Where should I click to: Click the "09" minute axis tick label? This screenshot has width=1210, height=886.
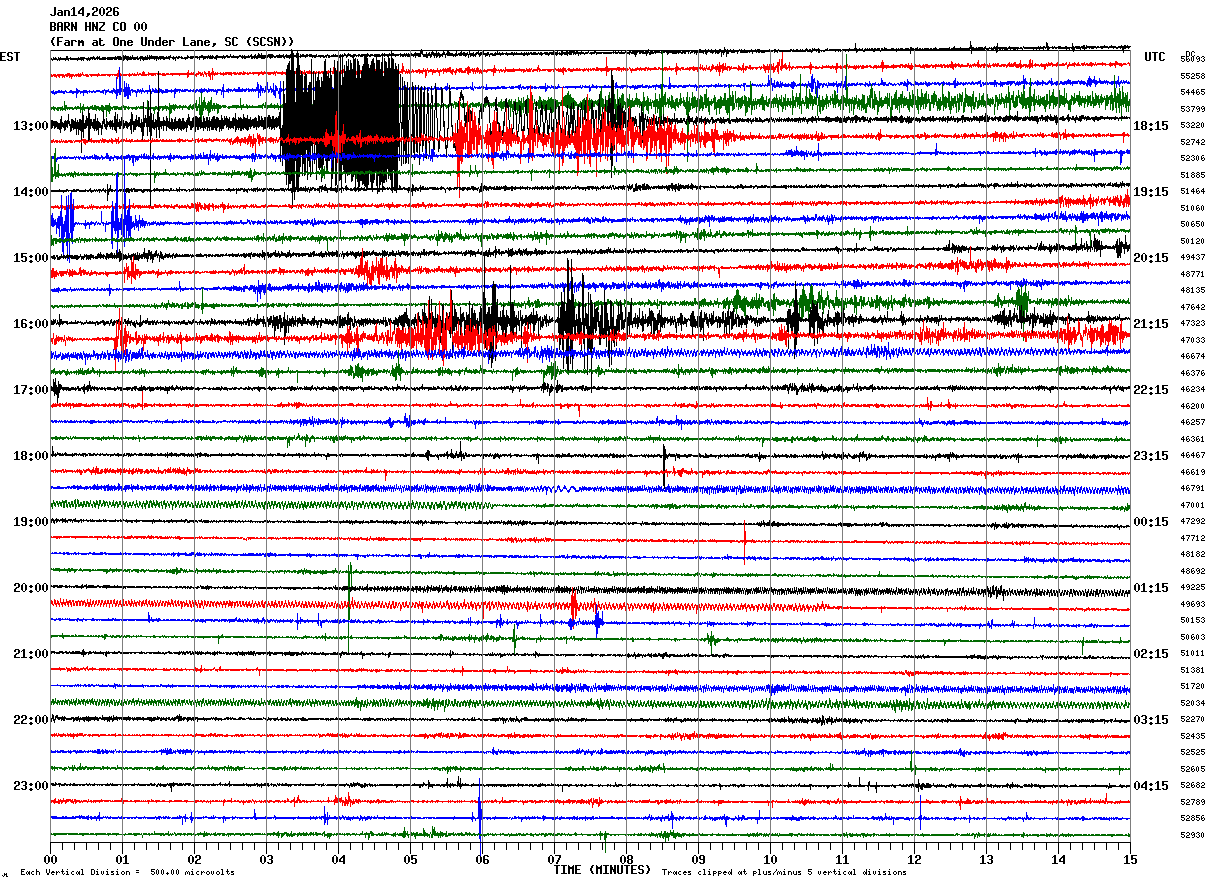698,859
